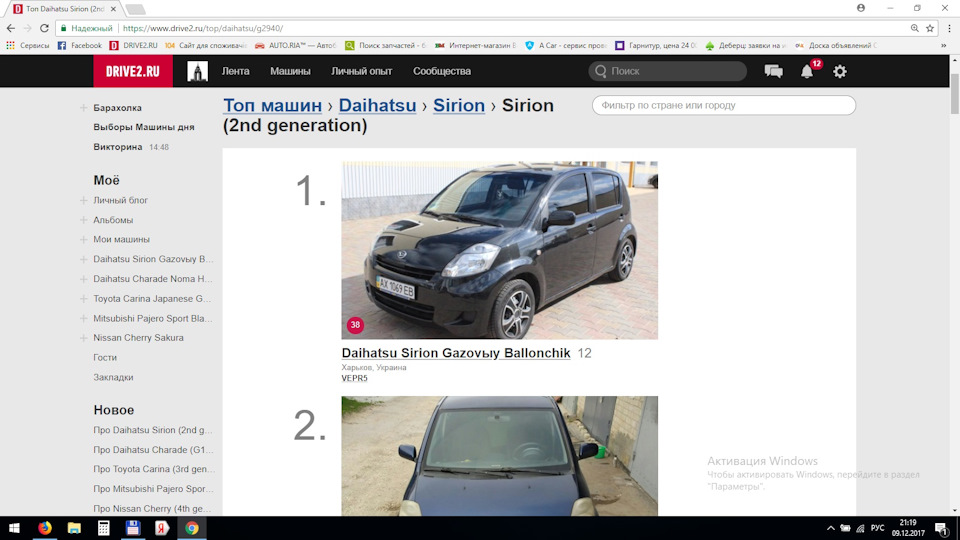The image size is (960, 540).
Task: Open Calculator from the taskbar
Action: tap(103, 528)
